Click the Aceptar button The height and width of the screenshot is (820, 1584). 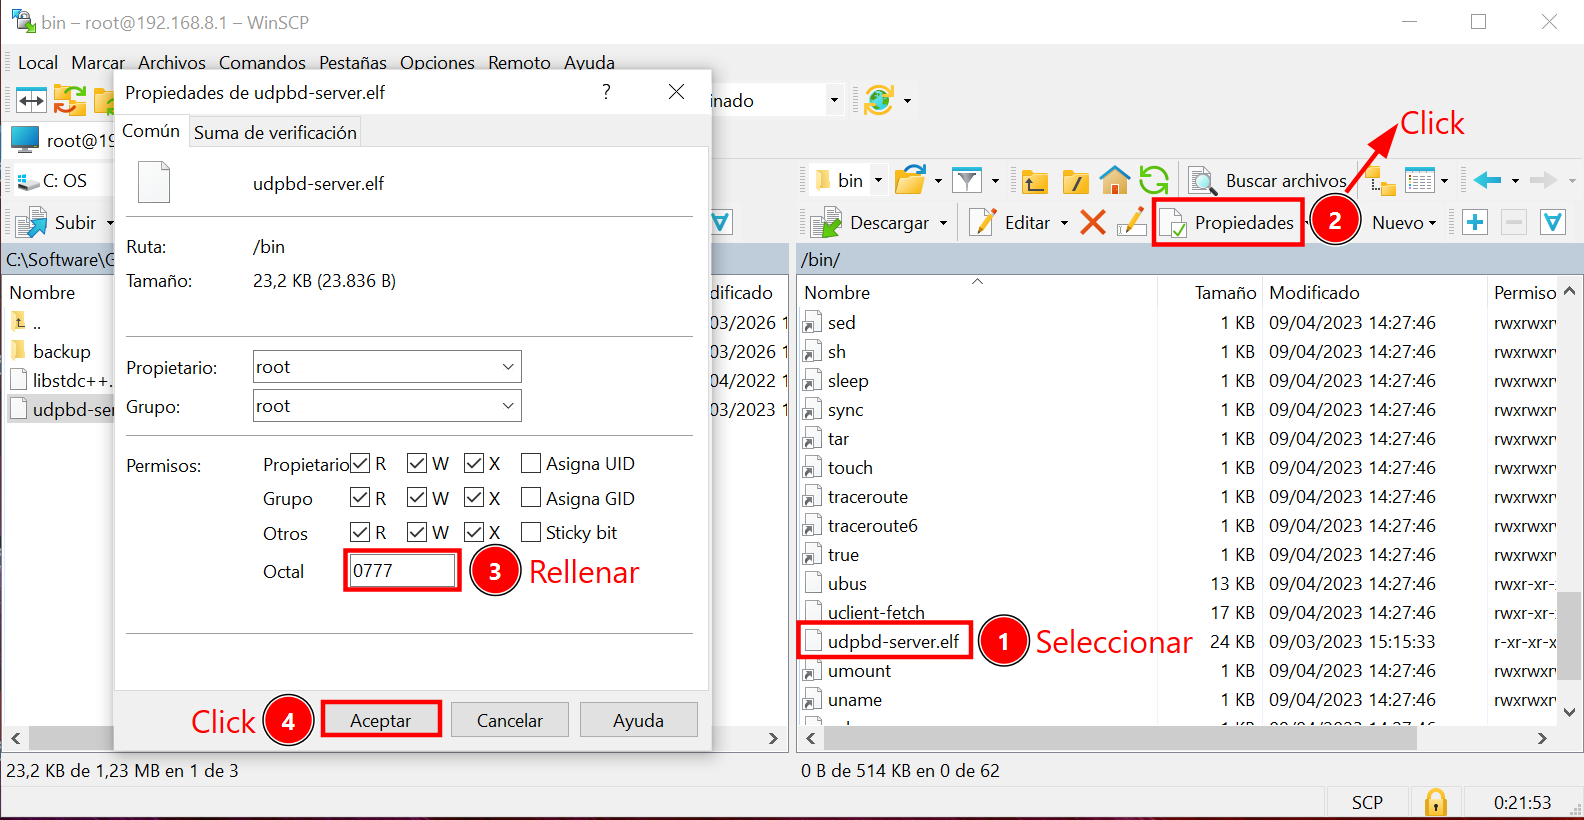[x=381, y=720]
